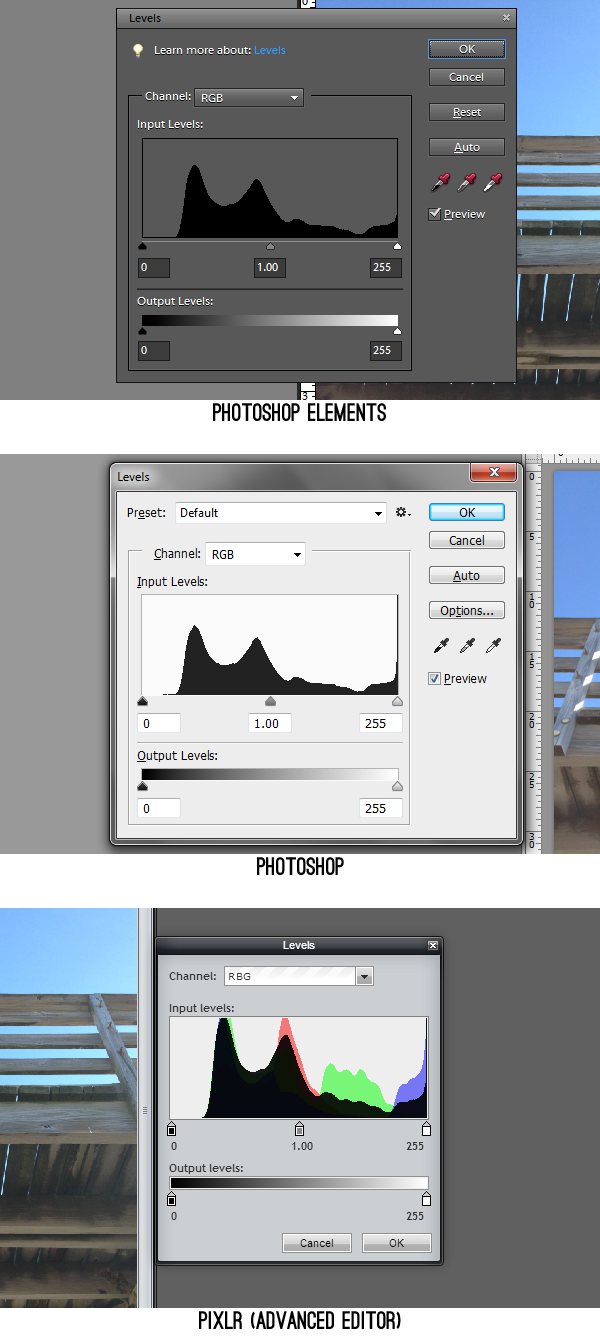The image size is (600, 1341).
Task: Select black point eyedropper in Photoshop Elements Levels
Action: [x=440, y=182]
